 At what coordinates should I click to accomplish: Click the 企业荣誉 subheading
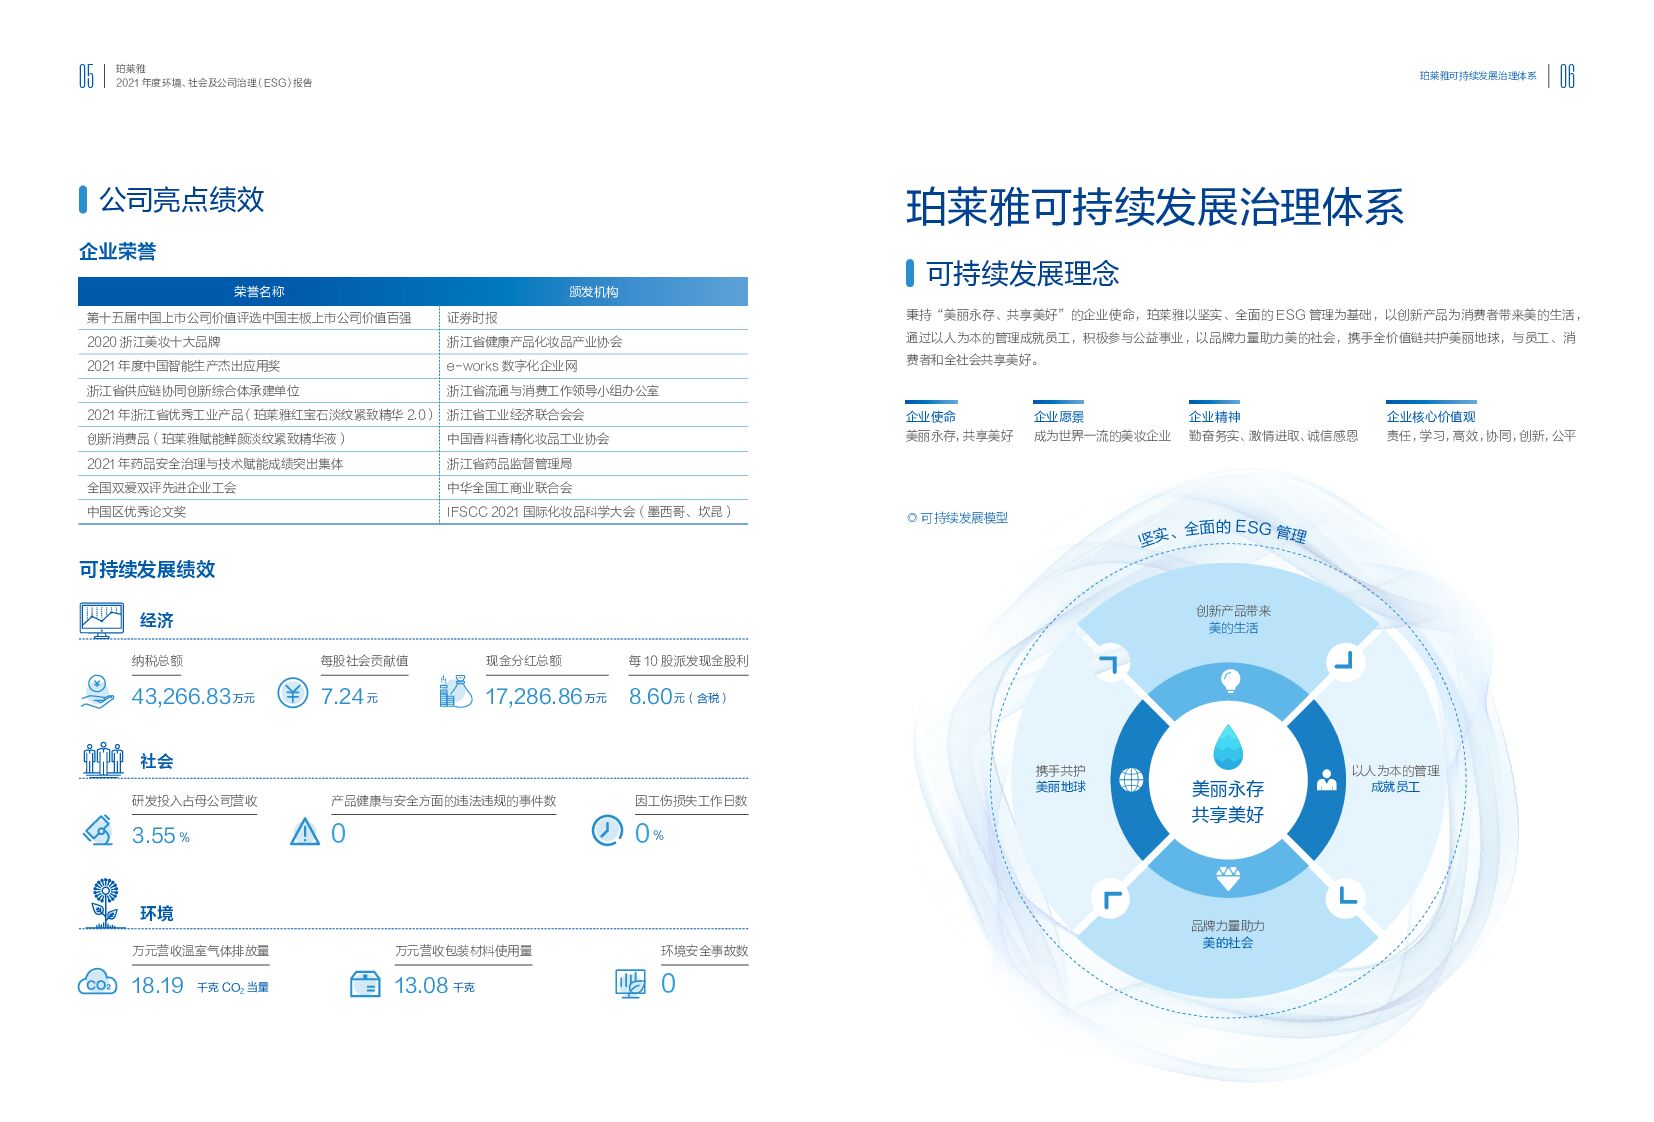118,251
